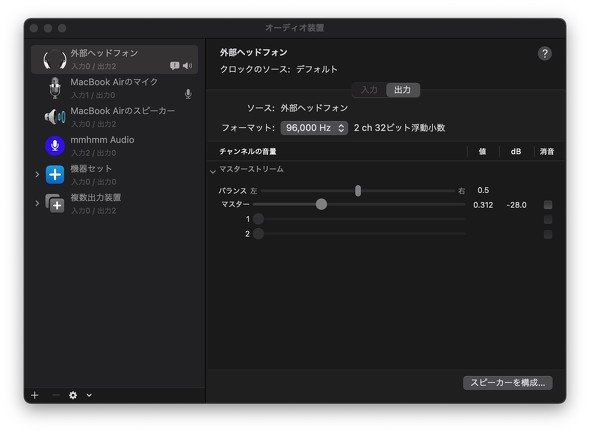Viewport: 590px width, 433px height.
Task: Click the 2 ch 32ビット浮動小数 format text
Action: click(400, 128)
